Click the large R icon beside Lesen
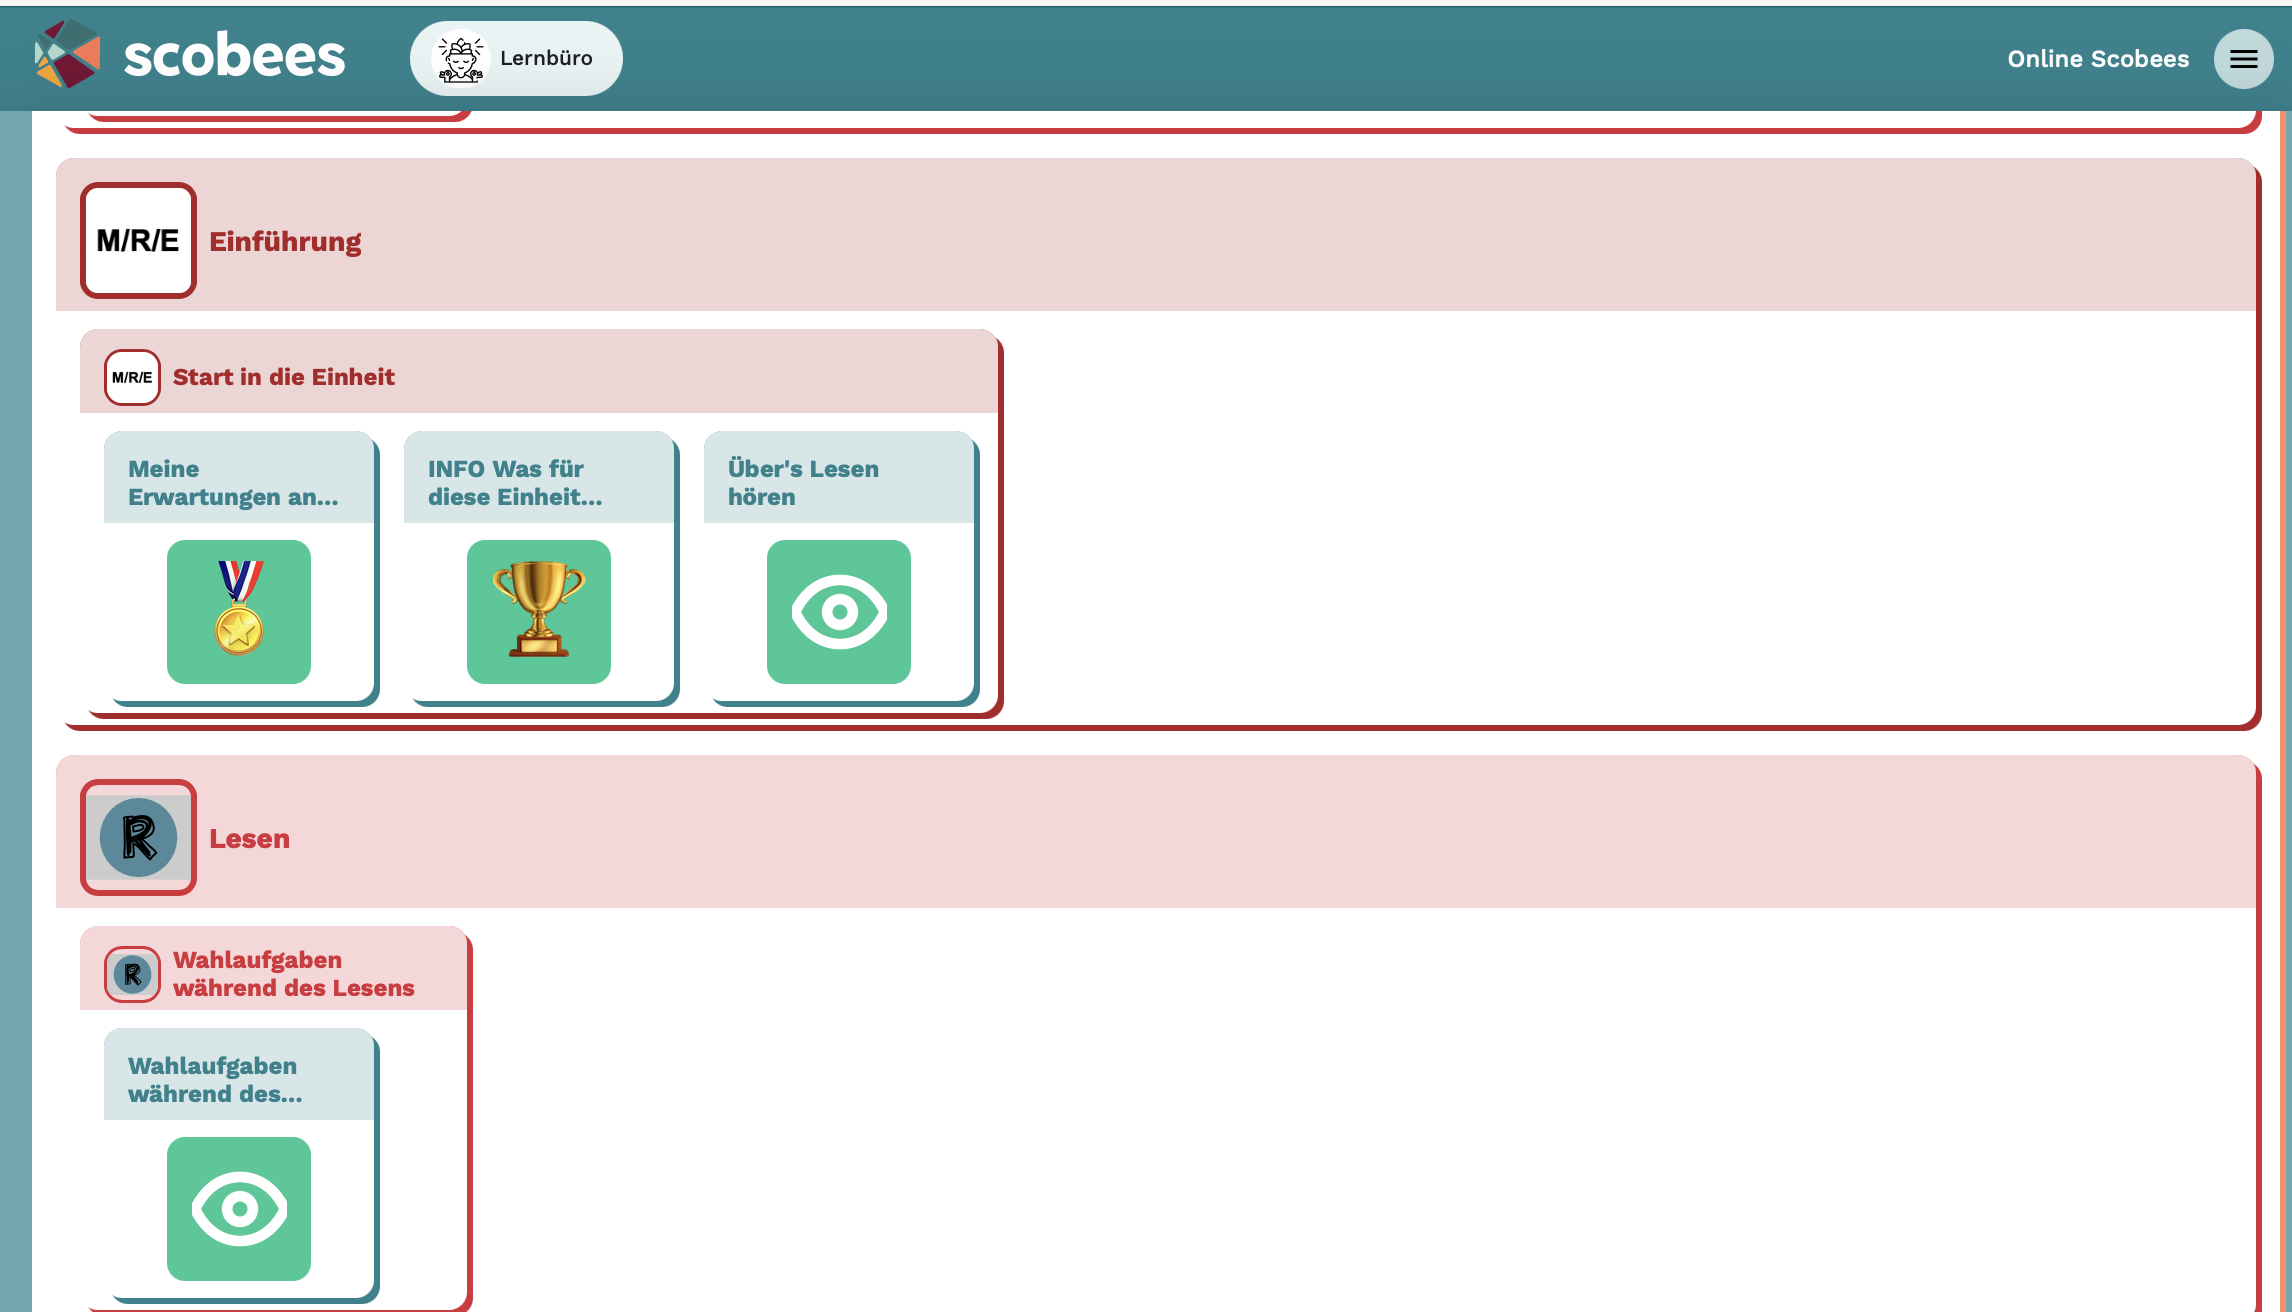2292x1312 pixels. tap(138, 837)
